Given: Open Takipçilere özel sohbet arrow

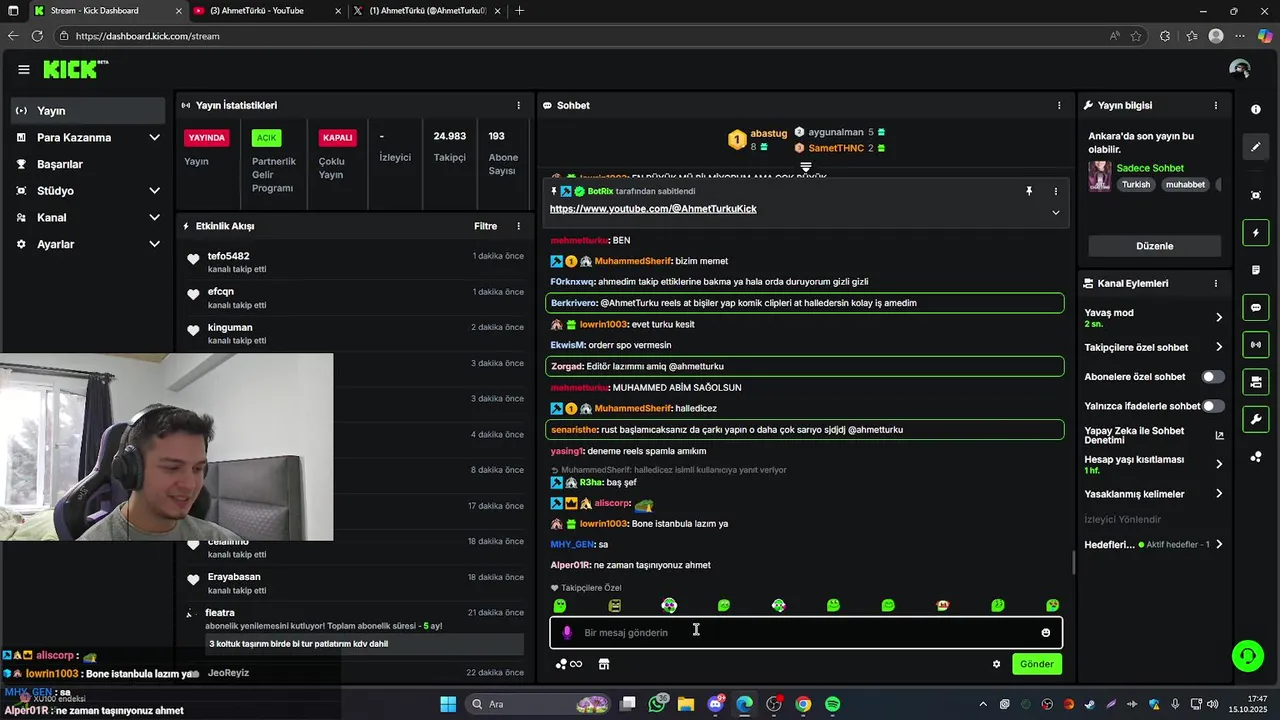Looking at the screenshot, I should click(x=1218, y=347).
